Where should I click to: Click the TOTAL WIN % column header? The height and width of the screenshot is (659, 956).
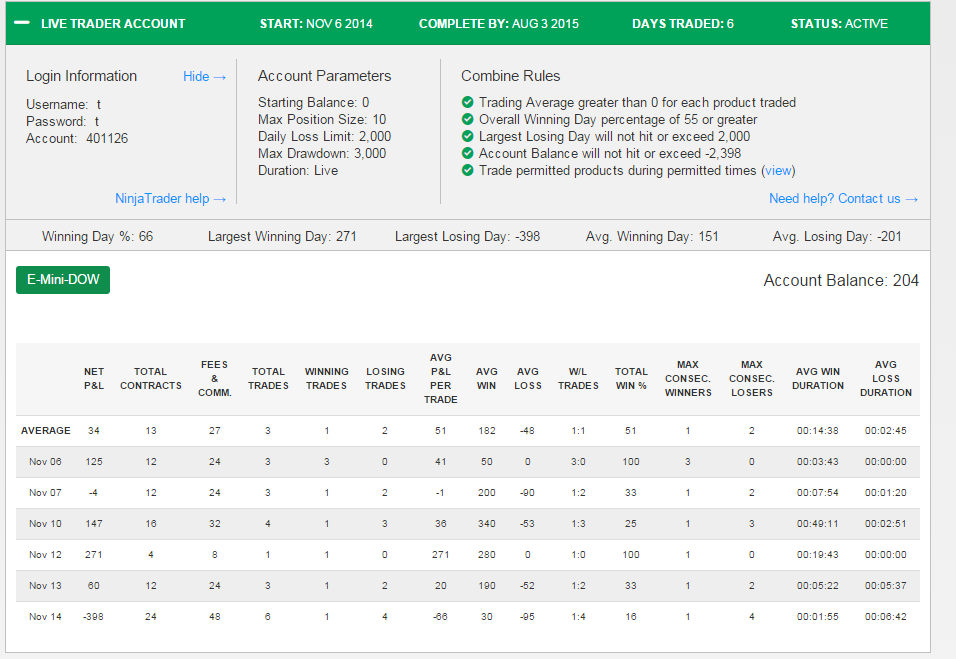coord(631,379)
